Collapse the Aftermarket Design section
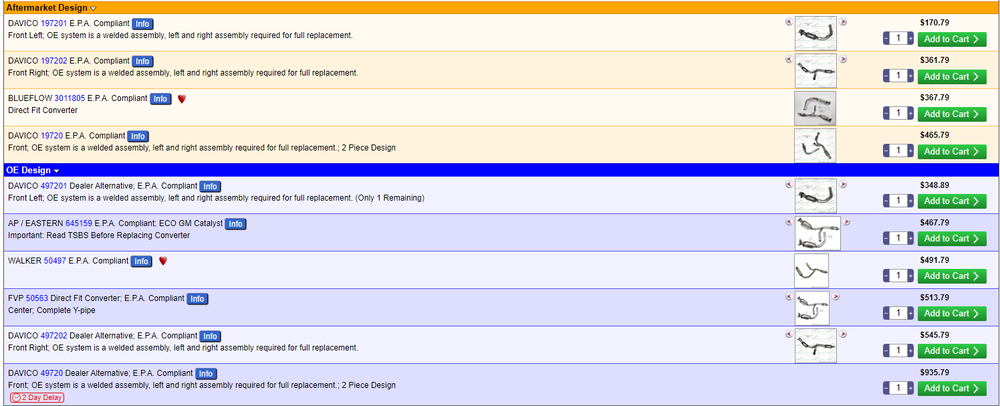Image resolution: width=1000 pixels, height=406 pixels. pos(94,8)
